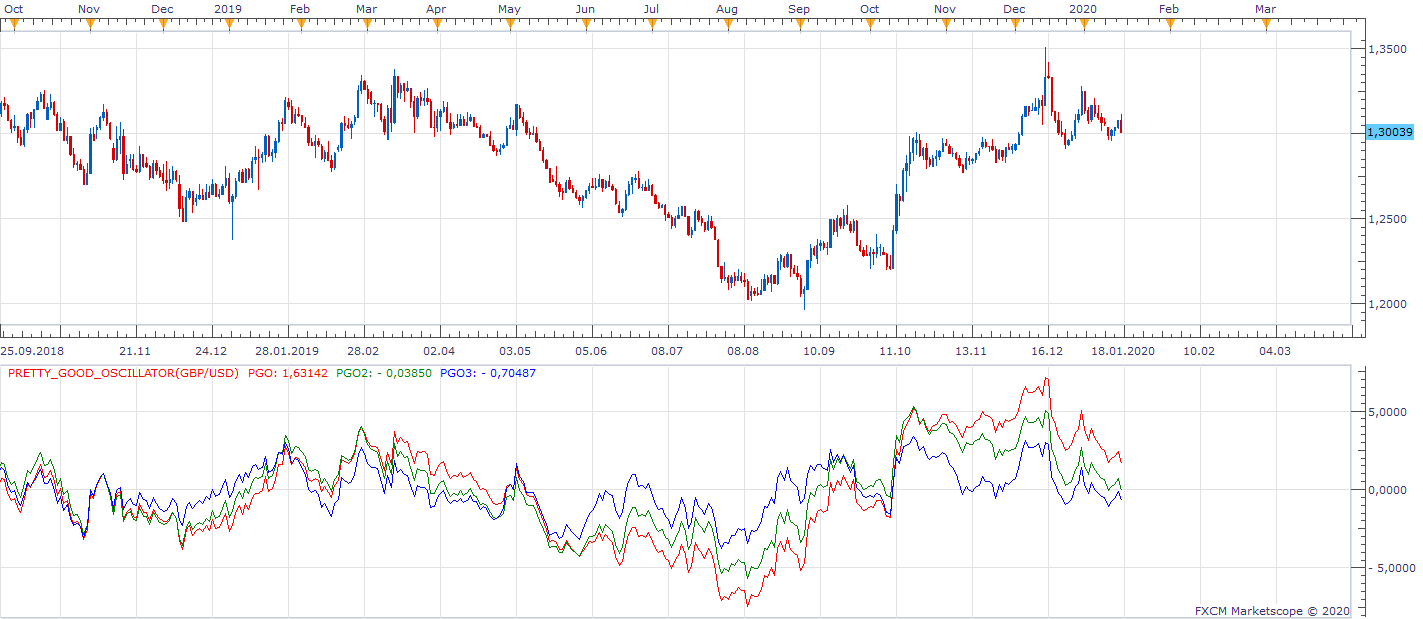Click the 25.09.2018 date label
The width and height of the screenshot is (1423, 619).
pos(33,351)
